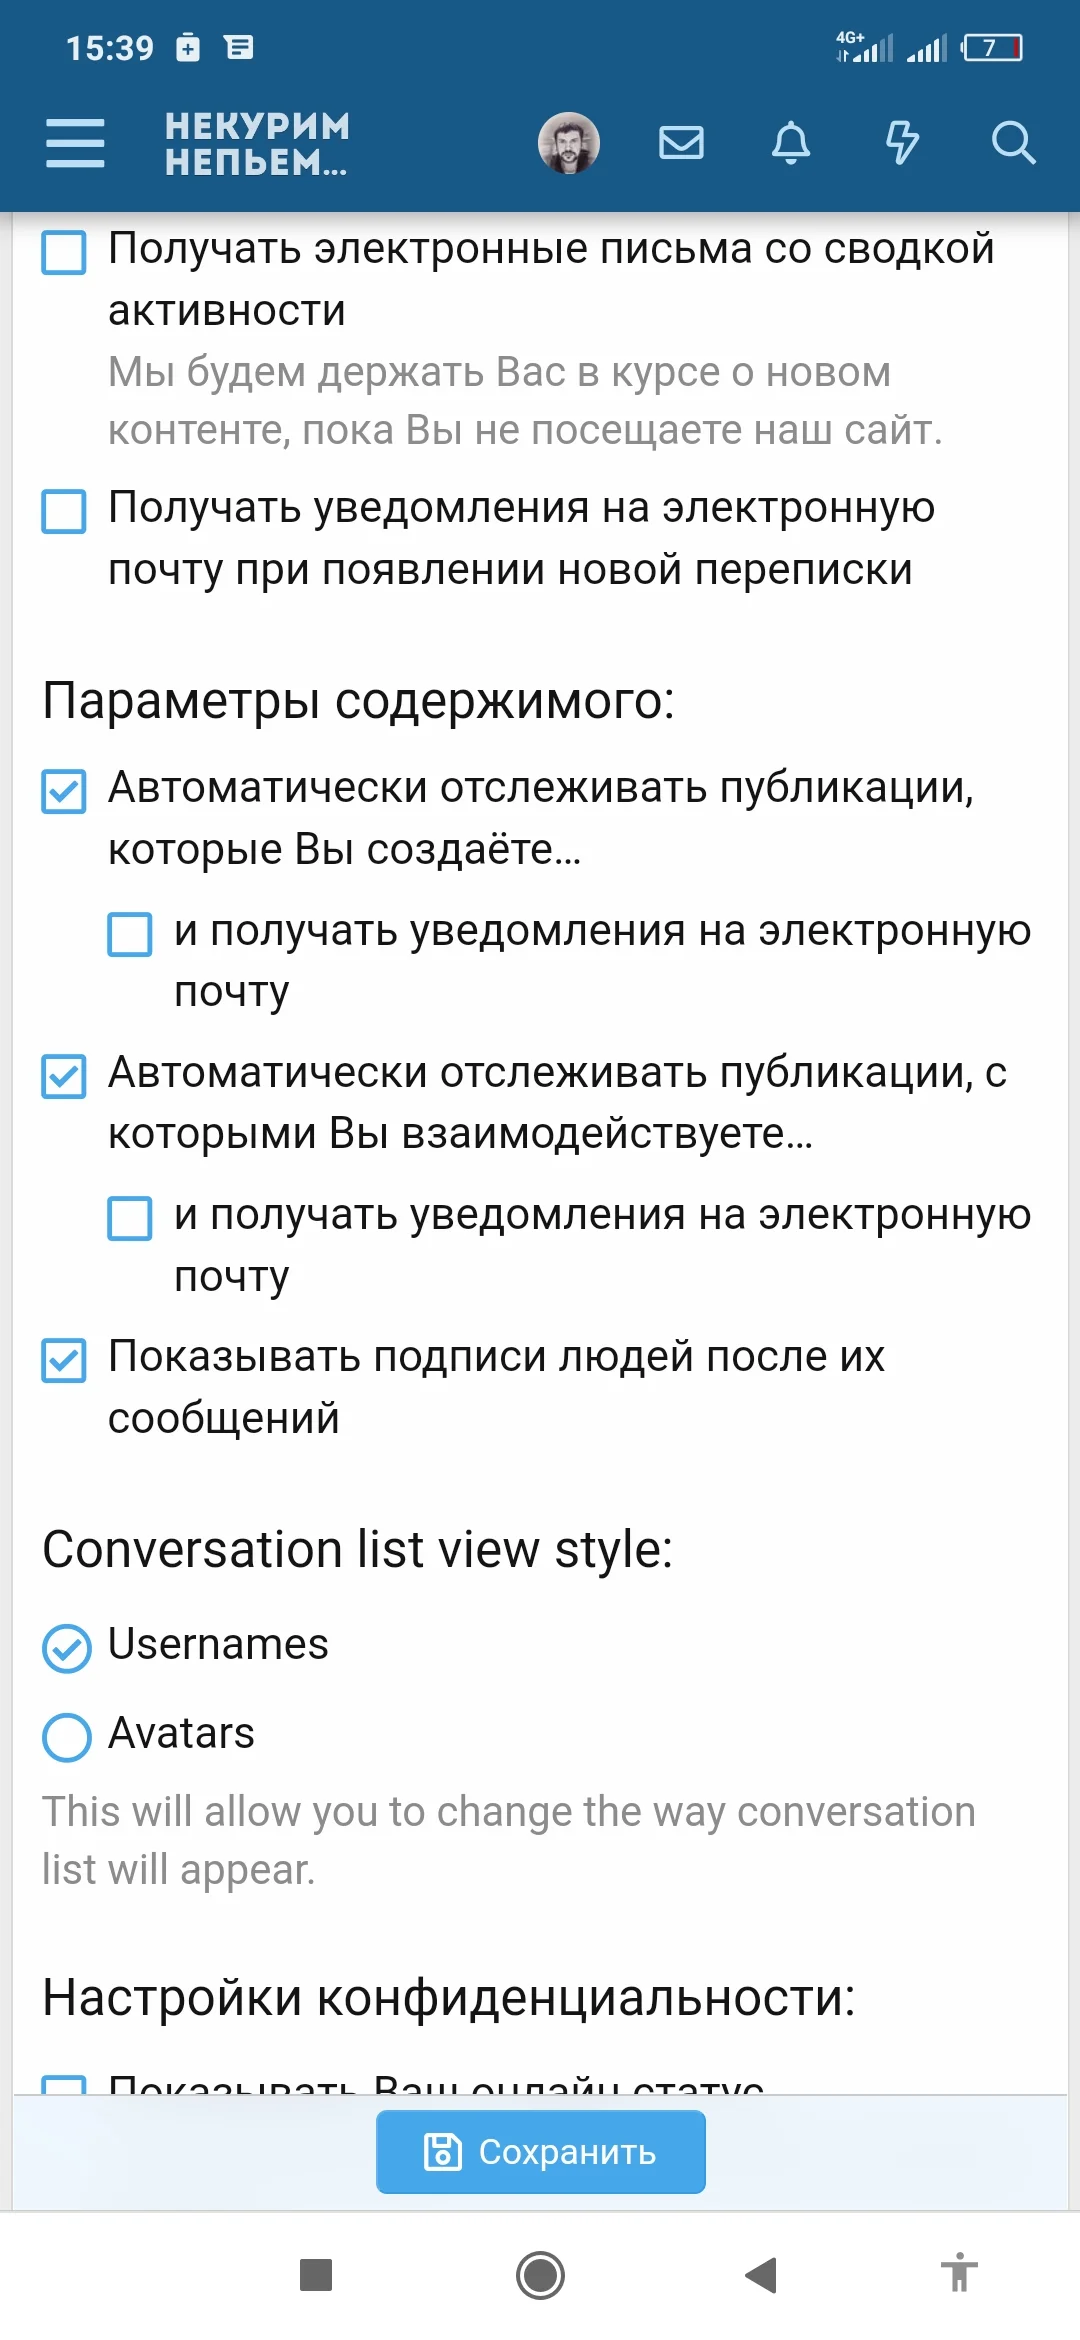Screen dimensions: 1080x2340
Task: Open the search magnifier icon
Action: click(1014, 143)
